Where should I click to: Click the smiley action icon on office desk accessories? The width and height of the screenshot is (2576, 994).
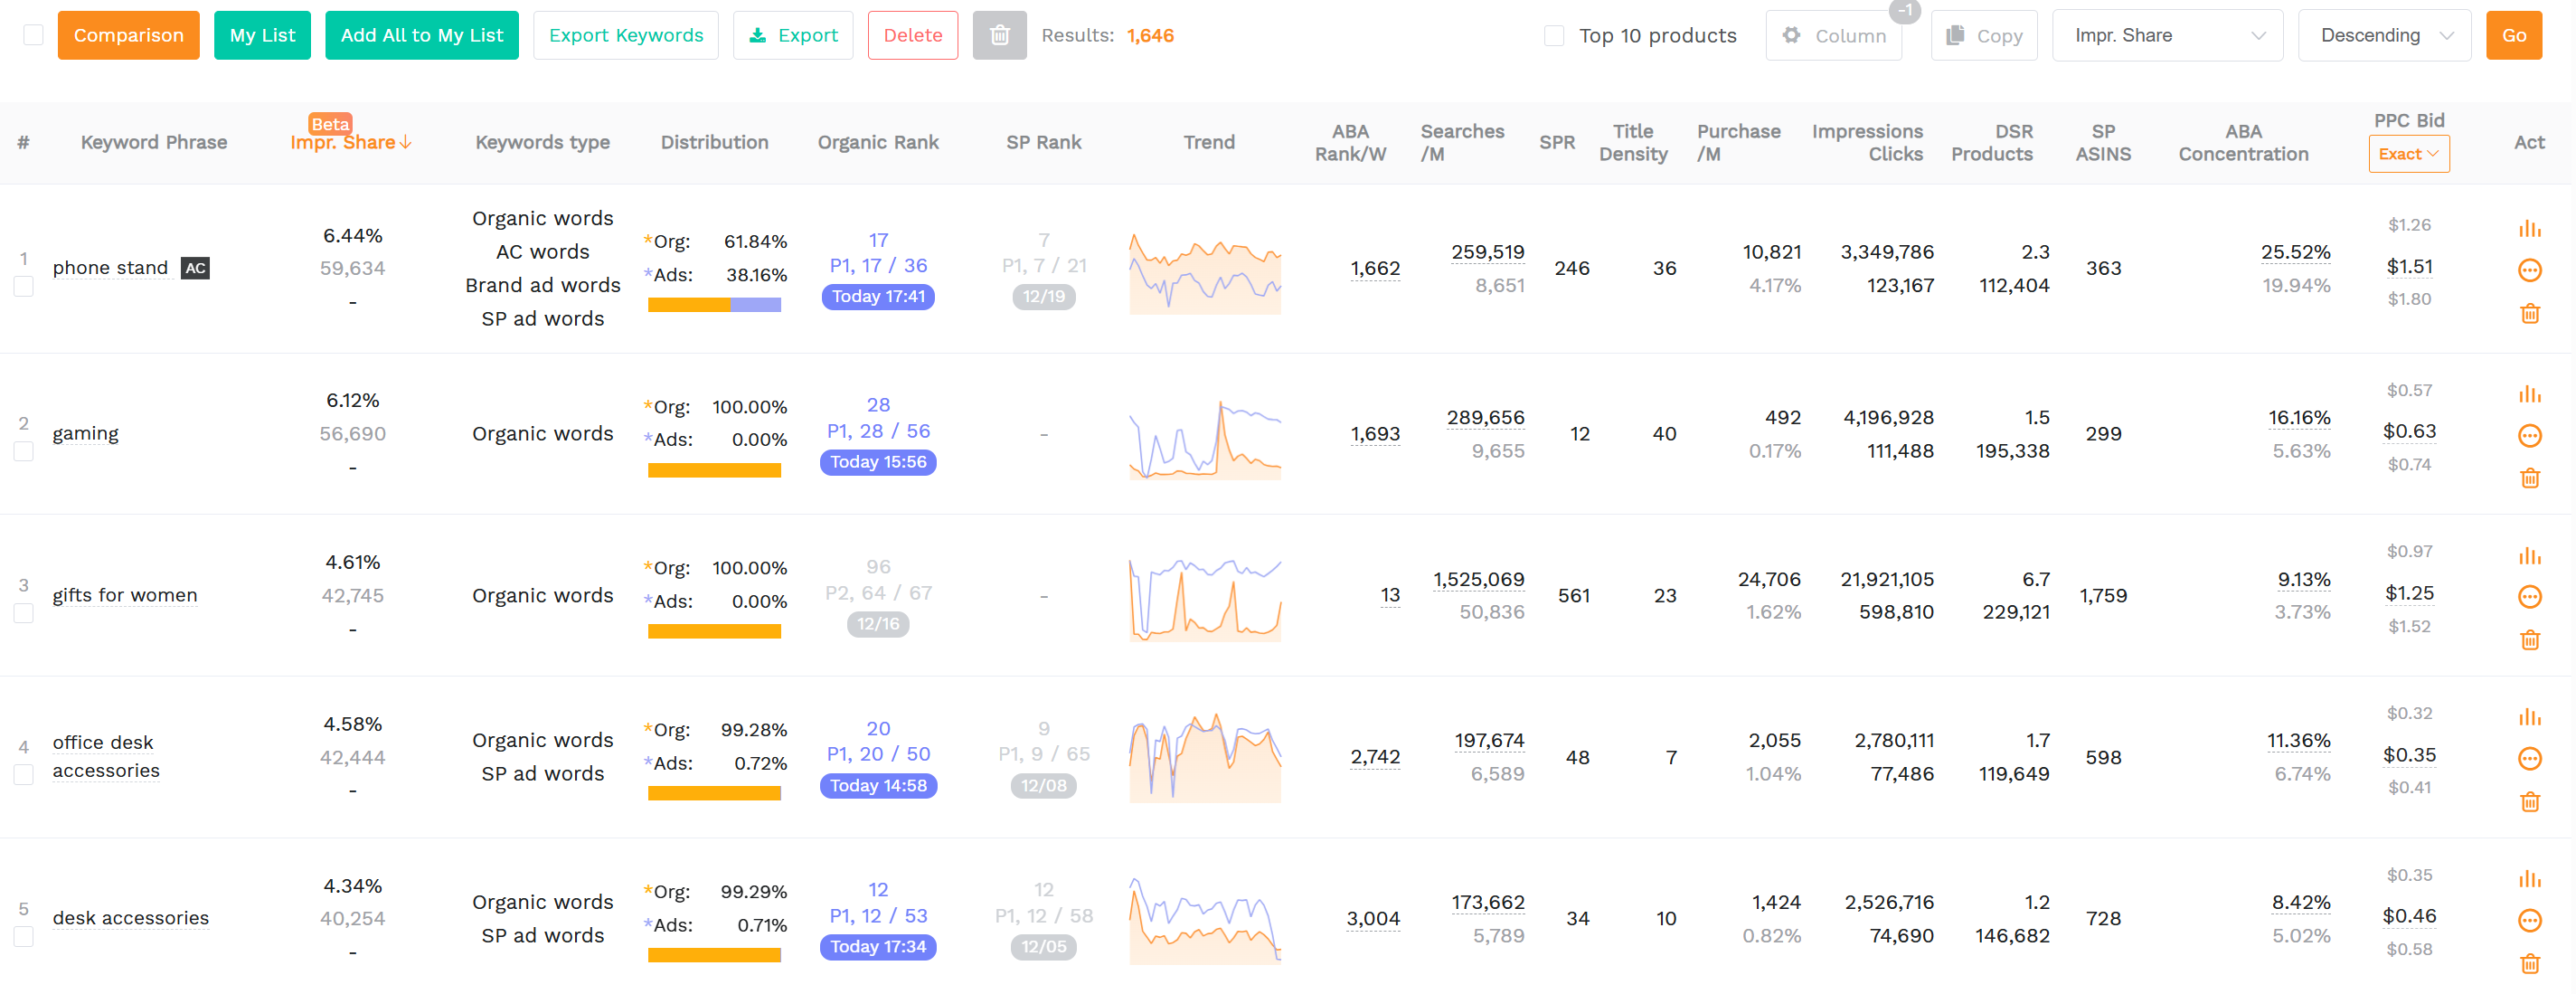coord(2530,758)
